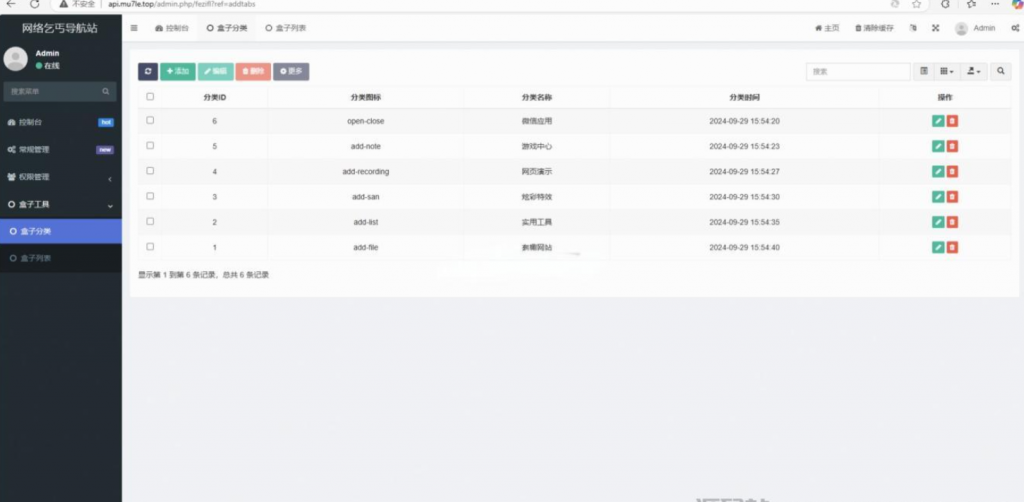Viewport: 1024px width, 502px height.
Task: Delete the 网页演示 row with trash icon
Action: click(x=952, y=172)
